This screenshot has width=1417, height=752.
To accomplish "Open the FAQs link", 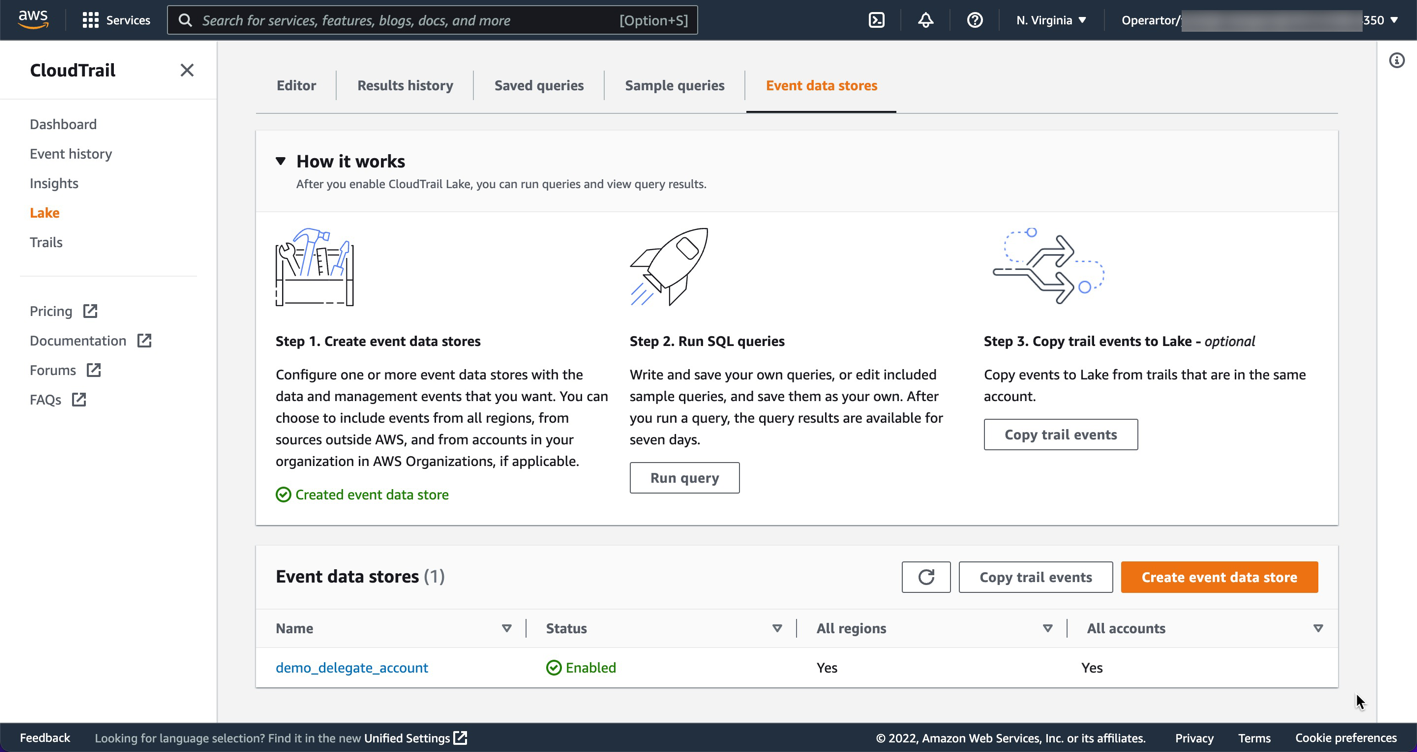I will 45,400.
